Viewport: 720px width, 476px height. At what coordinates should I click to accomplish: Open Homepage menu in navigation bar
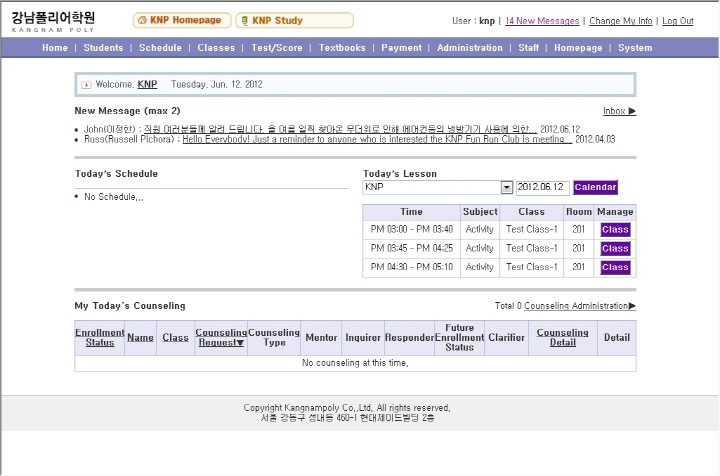(x=578, y=48)
